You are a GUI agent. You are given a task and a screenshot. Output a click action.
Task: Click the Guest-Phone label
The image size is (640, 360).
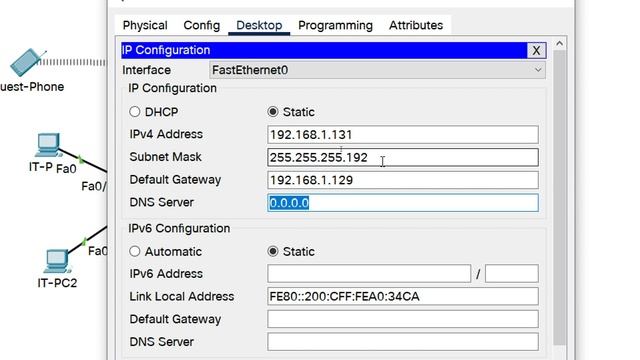coord(32,87)
